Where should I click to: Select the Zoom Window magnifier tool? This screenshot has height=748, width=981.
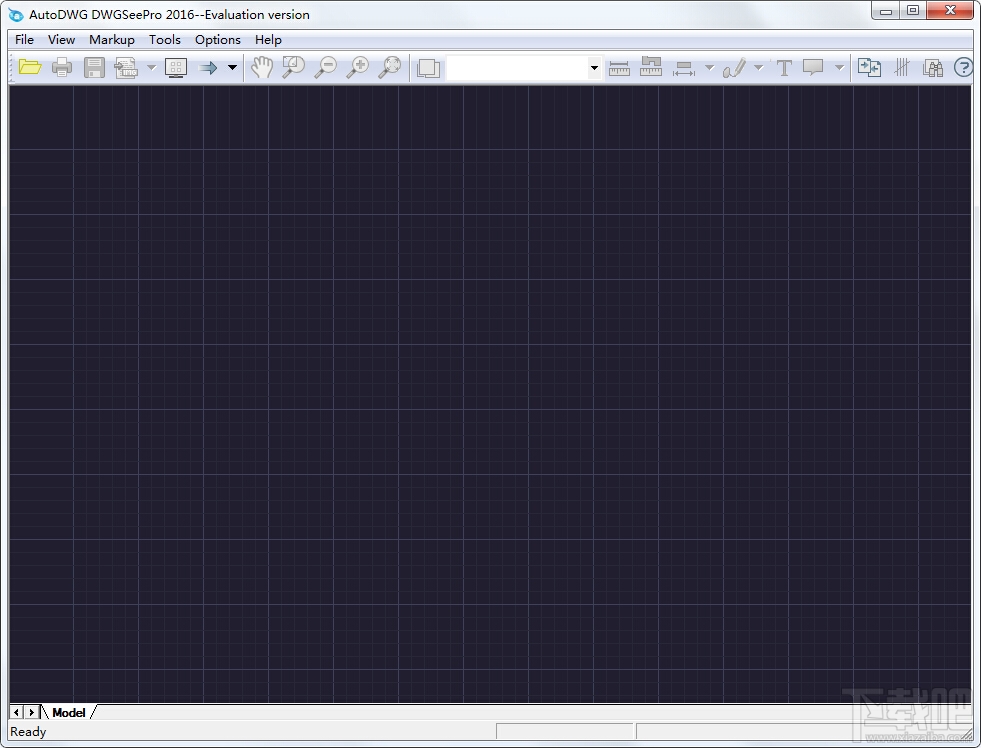pyautogui.click(x=293, y=67)
